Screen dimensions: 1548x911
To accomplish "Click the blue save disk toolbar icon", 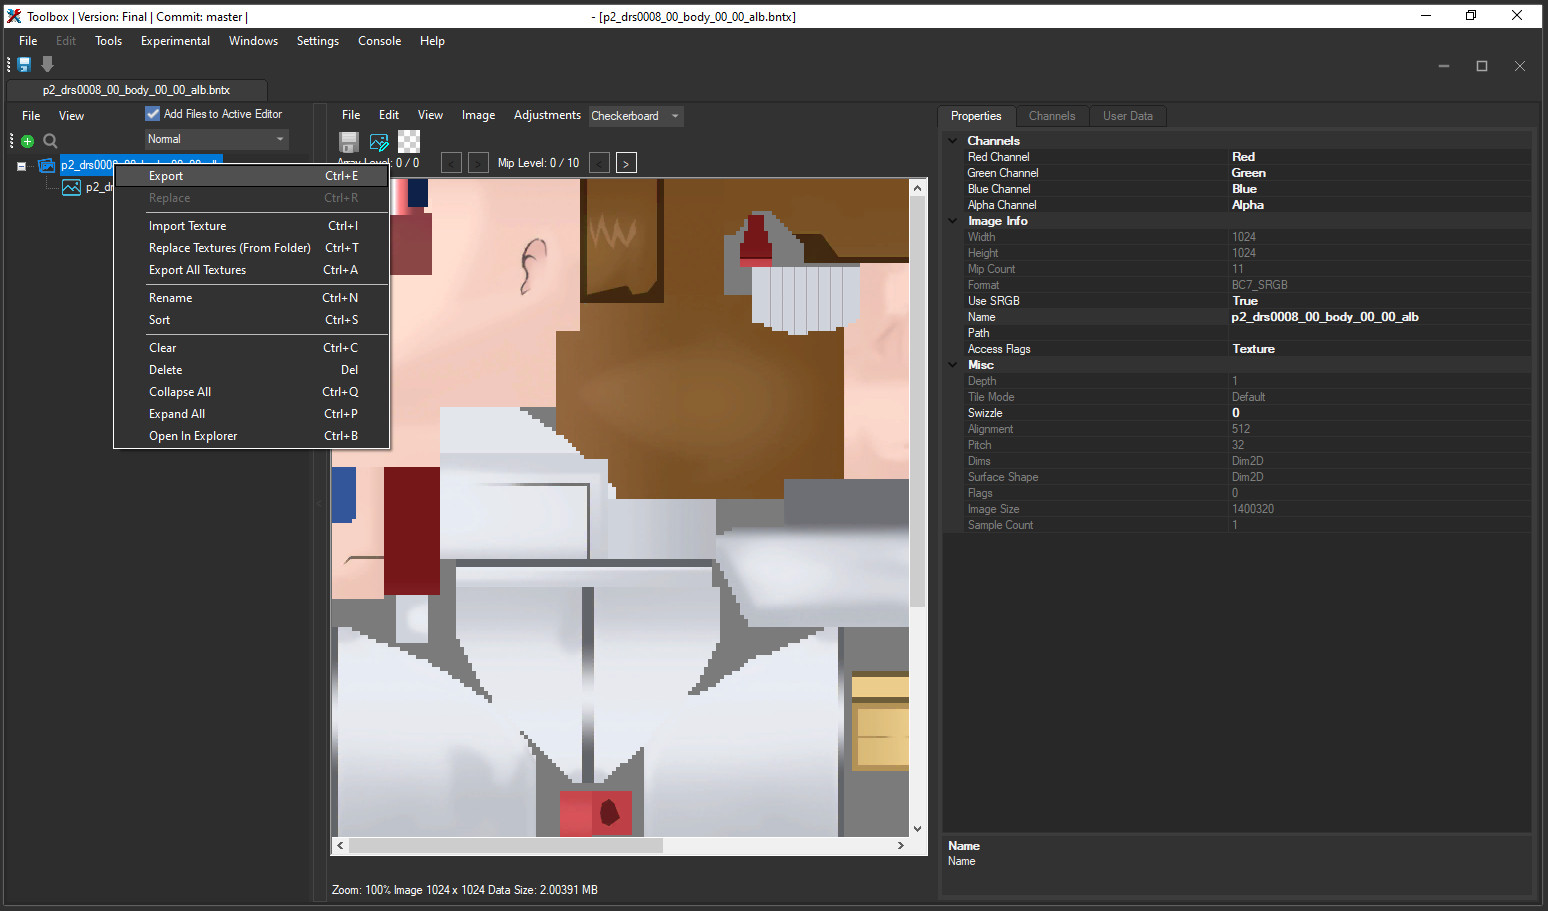I will (x=24, y=64).
